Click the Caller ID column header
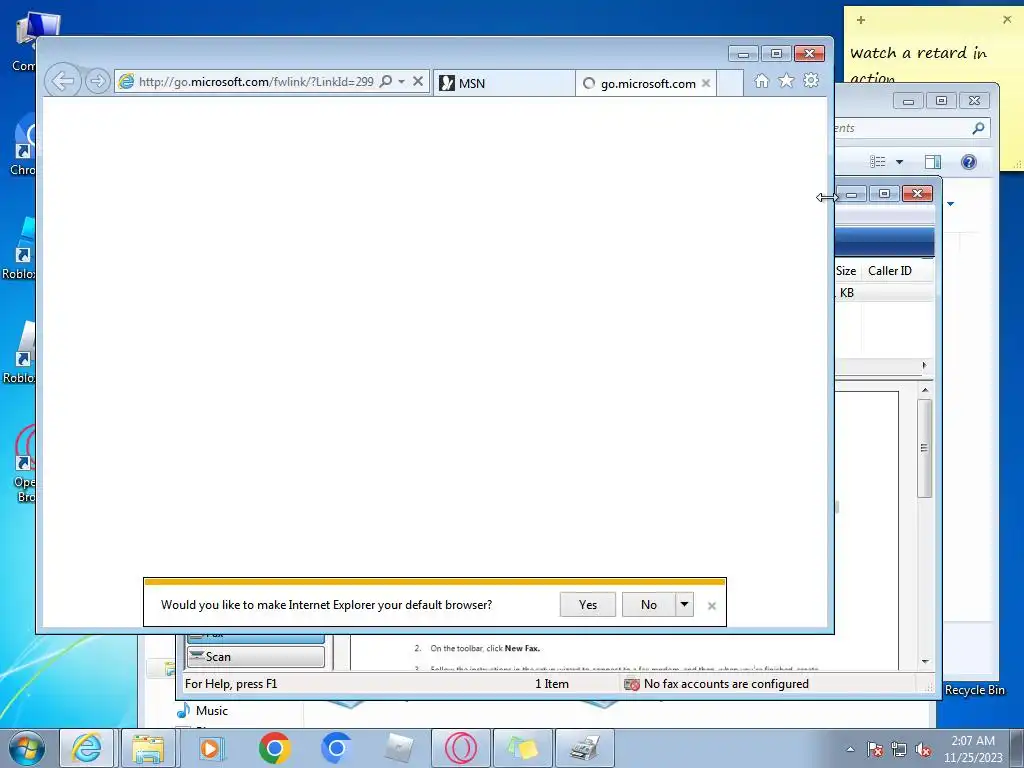This screenshot has width=1024, height=768. pos(890,271)
